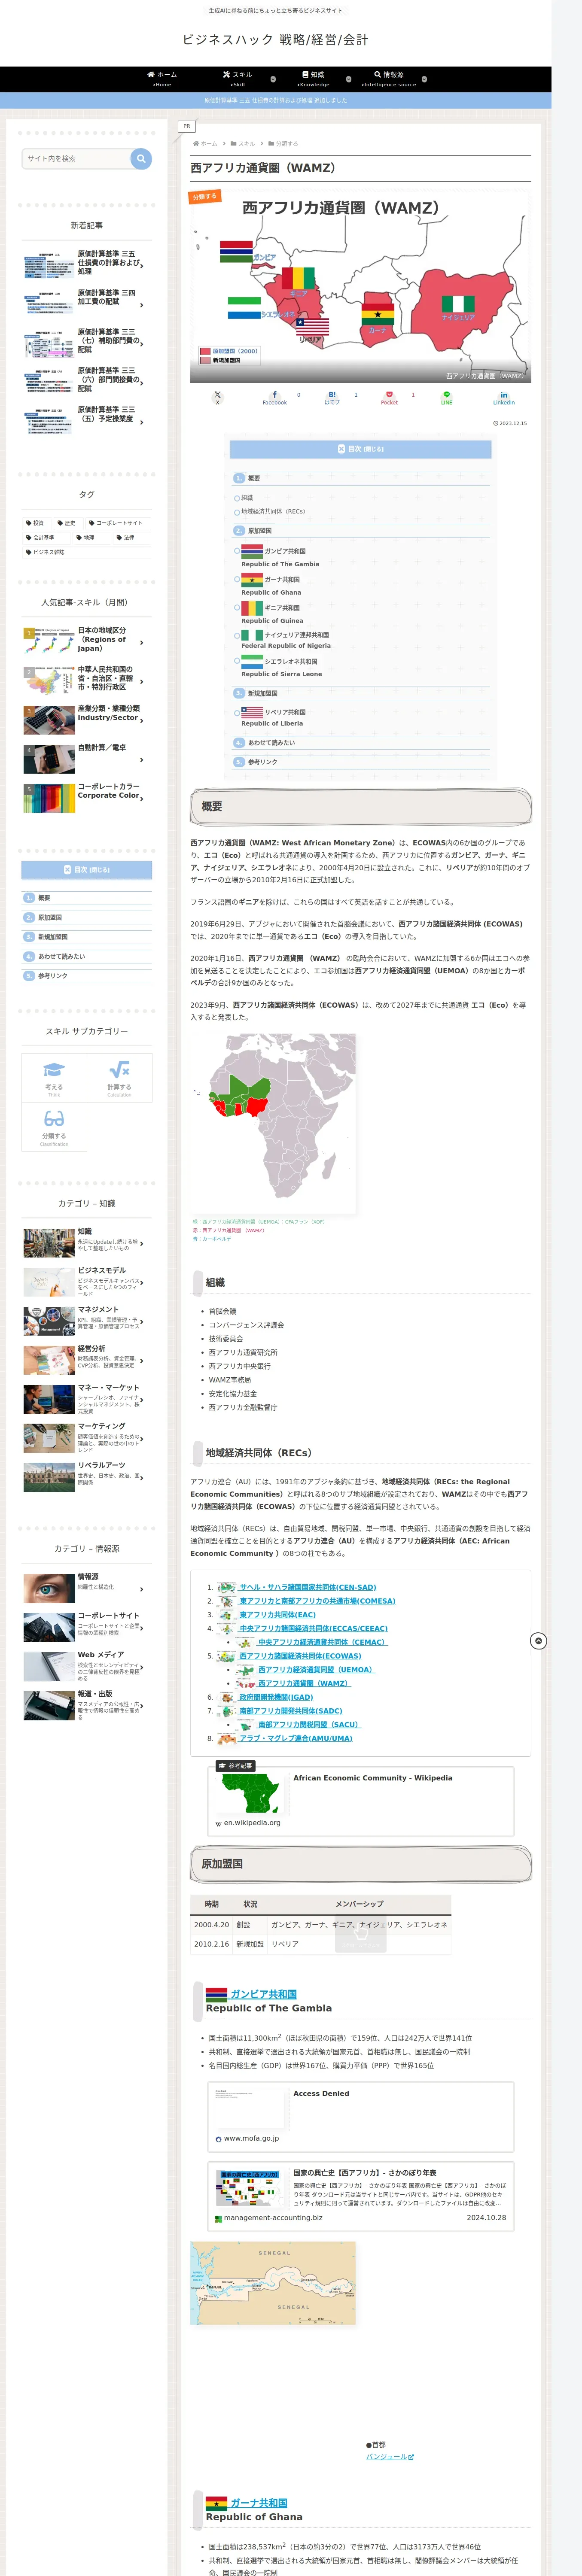Close the sidebar 目次 box
Image resolution: width=582 pixels, height=2576 pixels.
point(87,870)
